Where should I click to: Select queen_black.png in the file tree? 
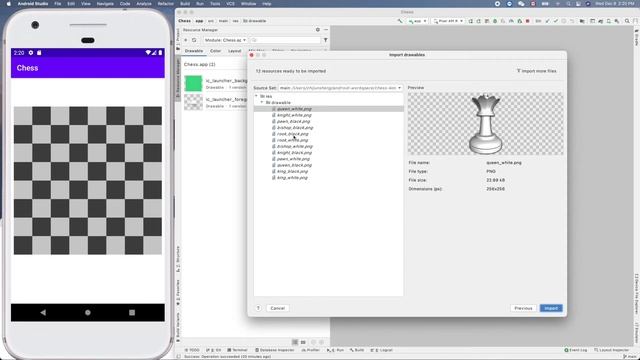pyautogui.click(x=294, y=165)
